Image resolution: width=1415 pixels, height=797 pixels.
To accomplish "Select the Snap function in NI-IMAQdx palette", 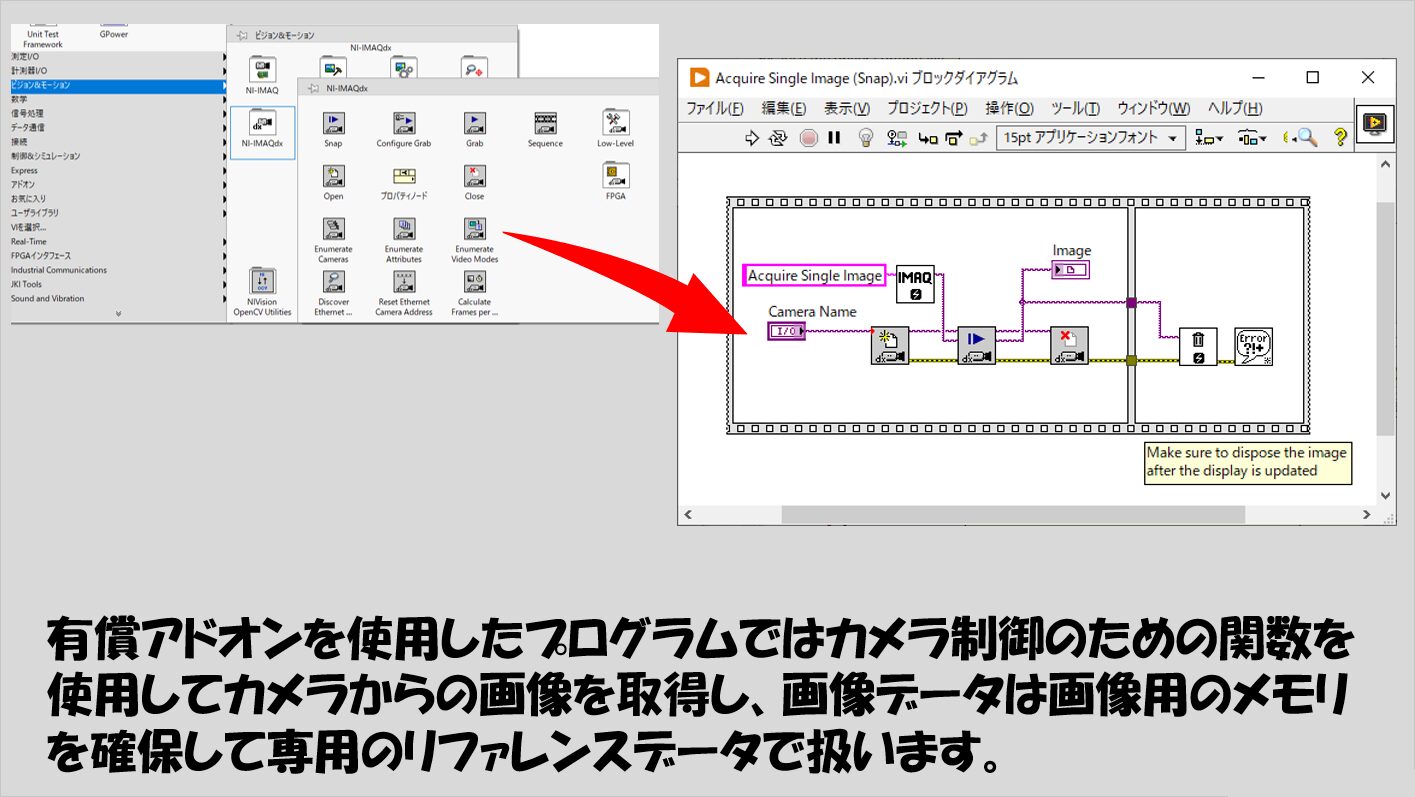I will coord(333,123).
